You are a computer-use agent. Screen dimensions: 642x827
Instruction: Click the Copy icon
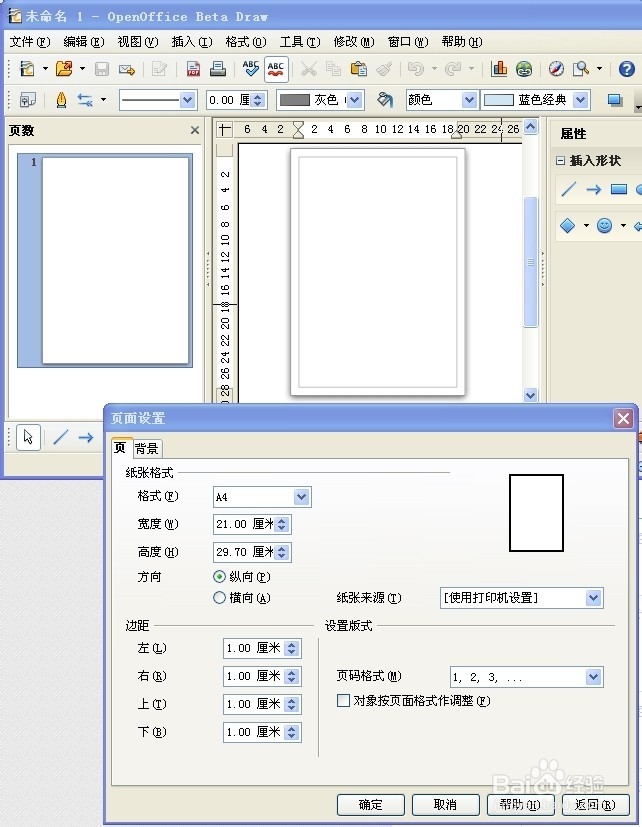(333, 69)
